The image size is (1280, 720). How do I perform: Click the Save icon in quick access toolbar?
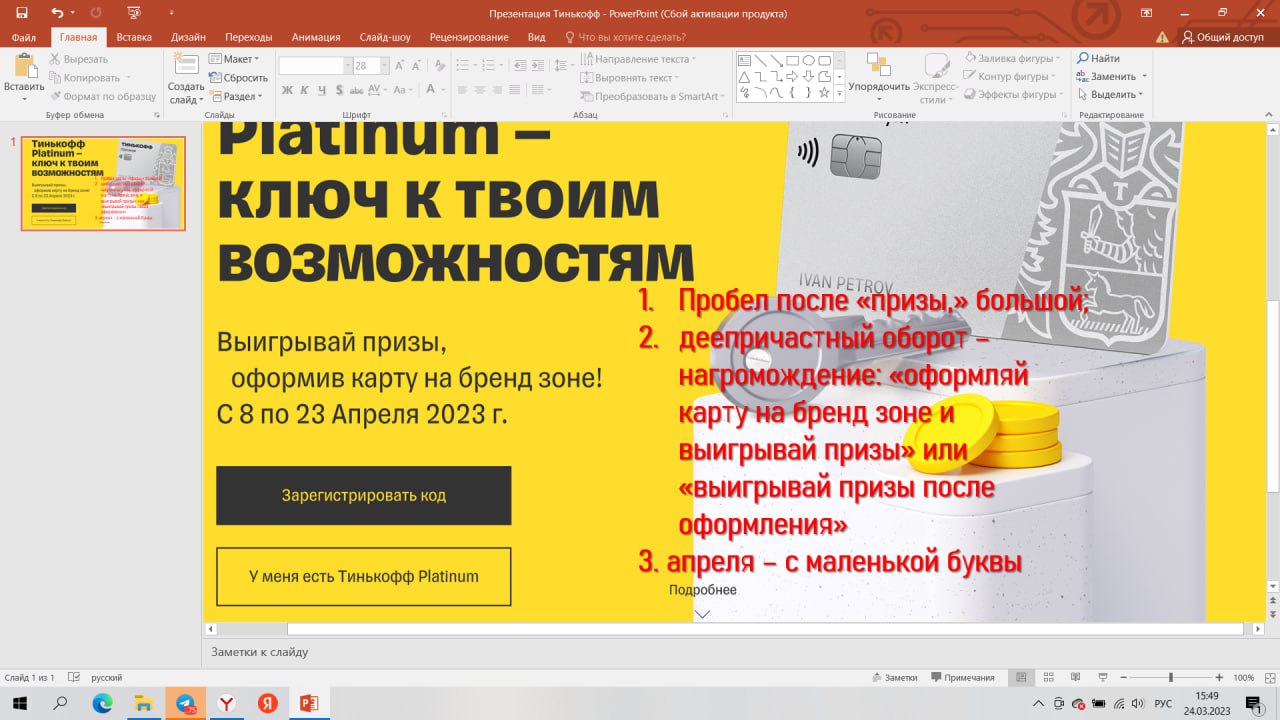coord(21,13)
